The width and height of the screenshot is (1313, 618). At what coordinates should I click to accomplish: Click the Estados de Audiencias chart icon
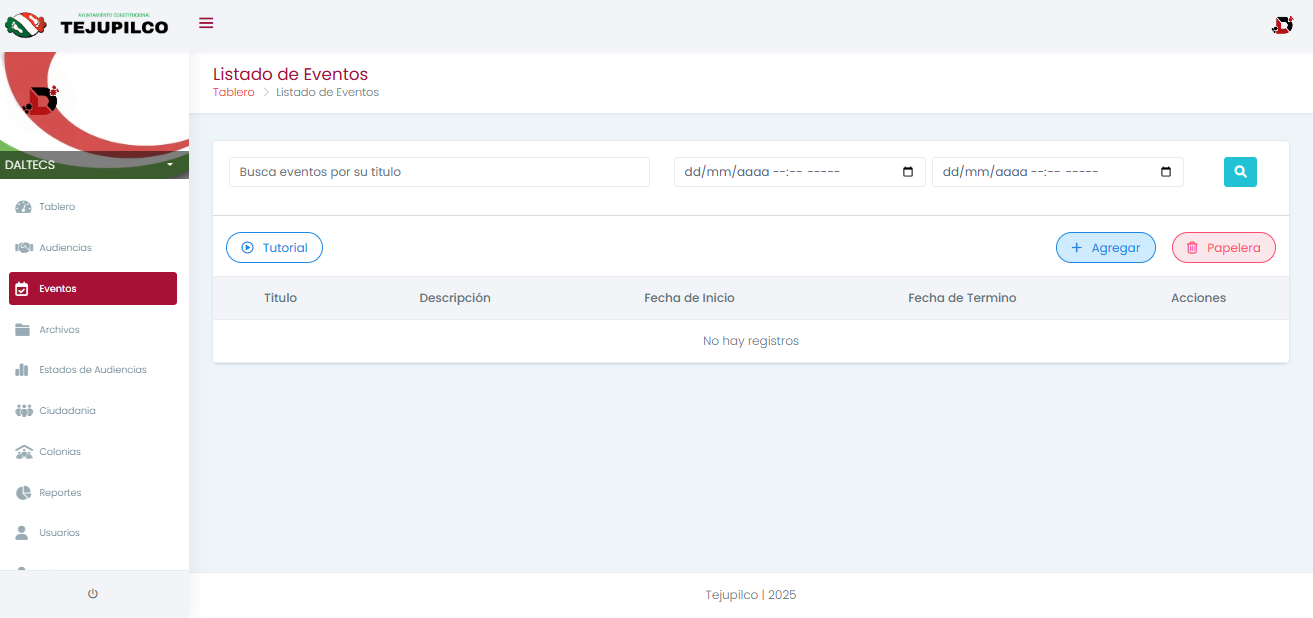tap(23, 370)
